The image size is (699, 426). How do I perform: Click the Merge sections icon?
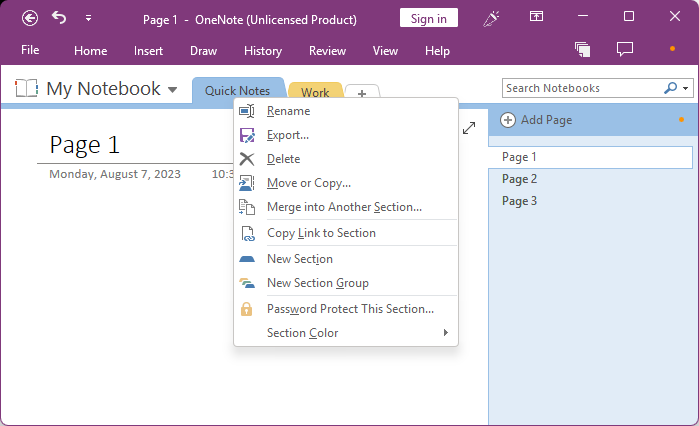[x=247, y=207]
